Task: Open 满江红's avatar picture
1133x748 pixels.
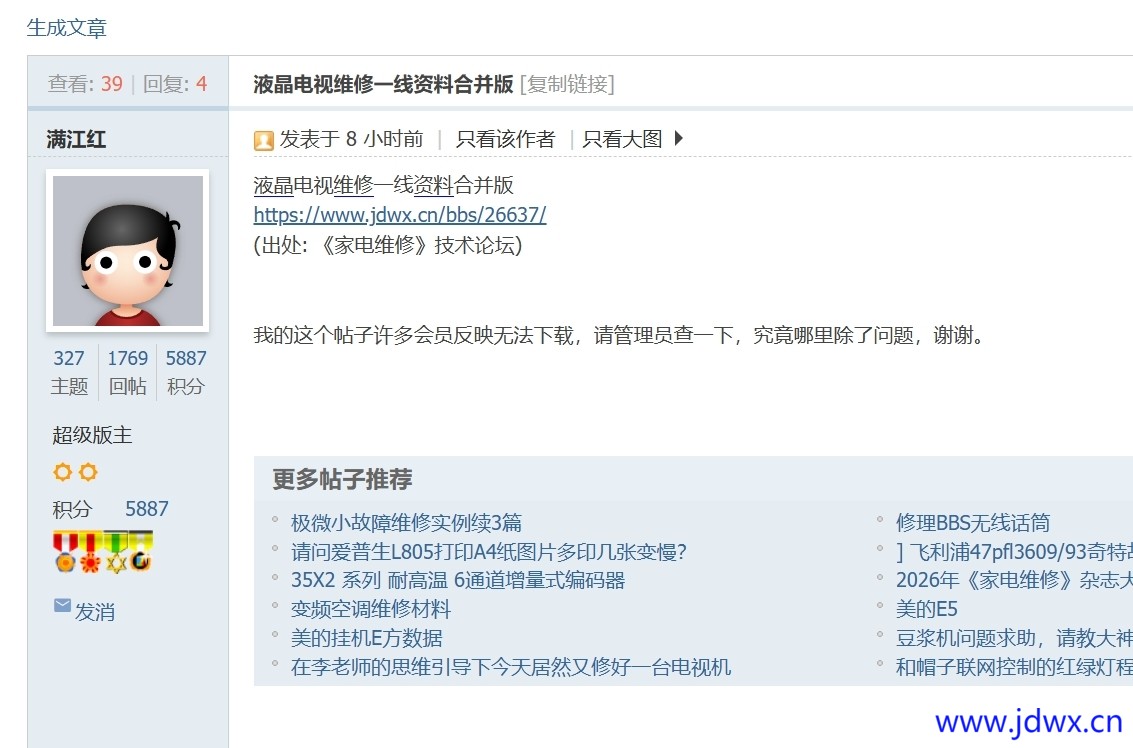Action: 127,251
